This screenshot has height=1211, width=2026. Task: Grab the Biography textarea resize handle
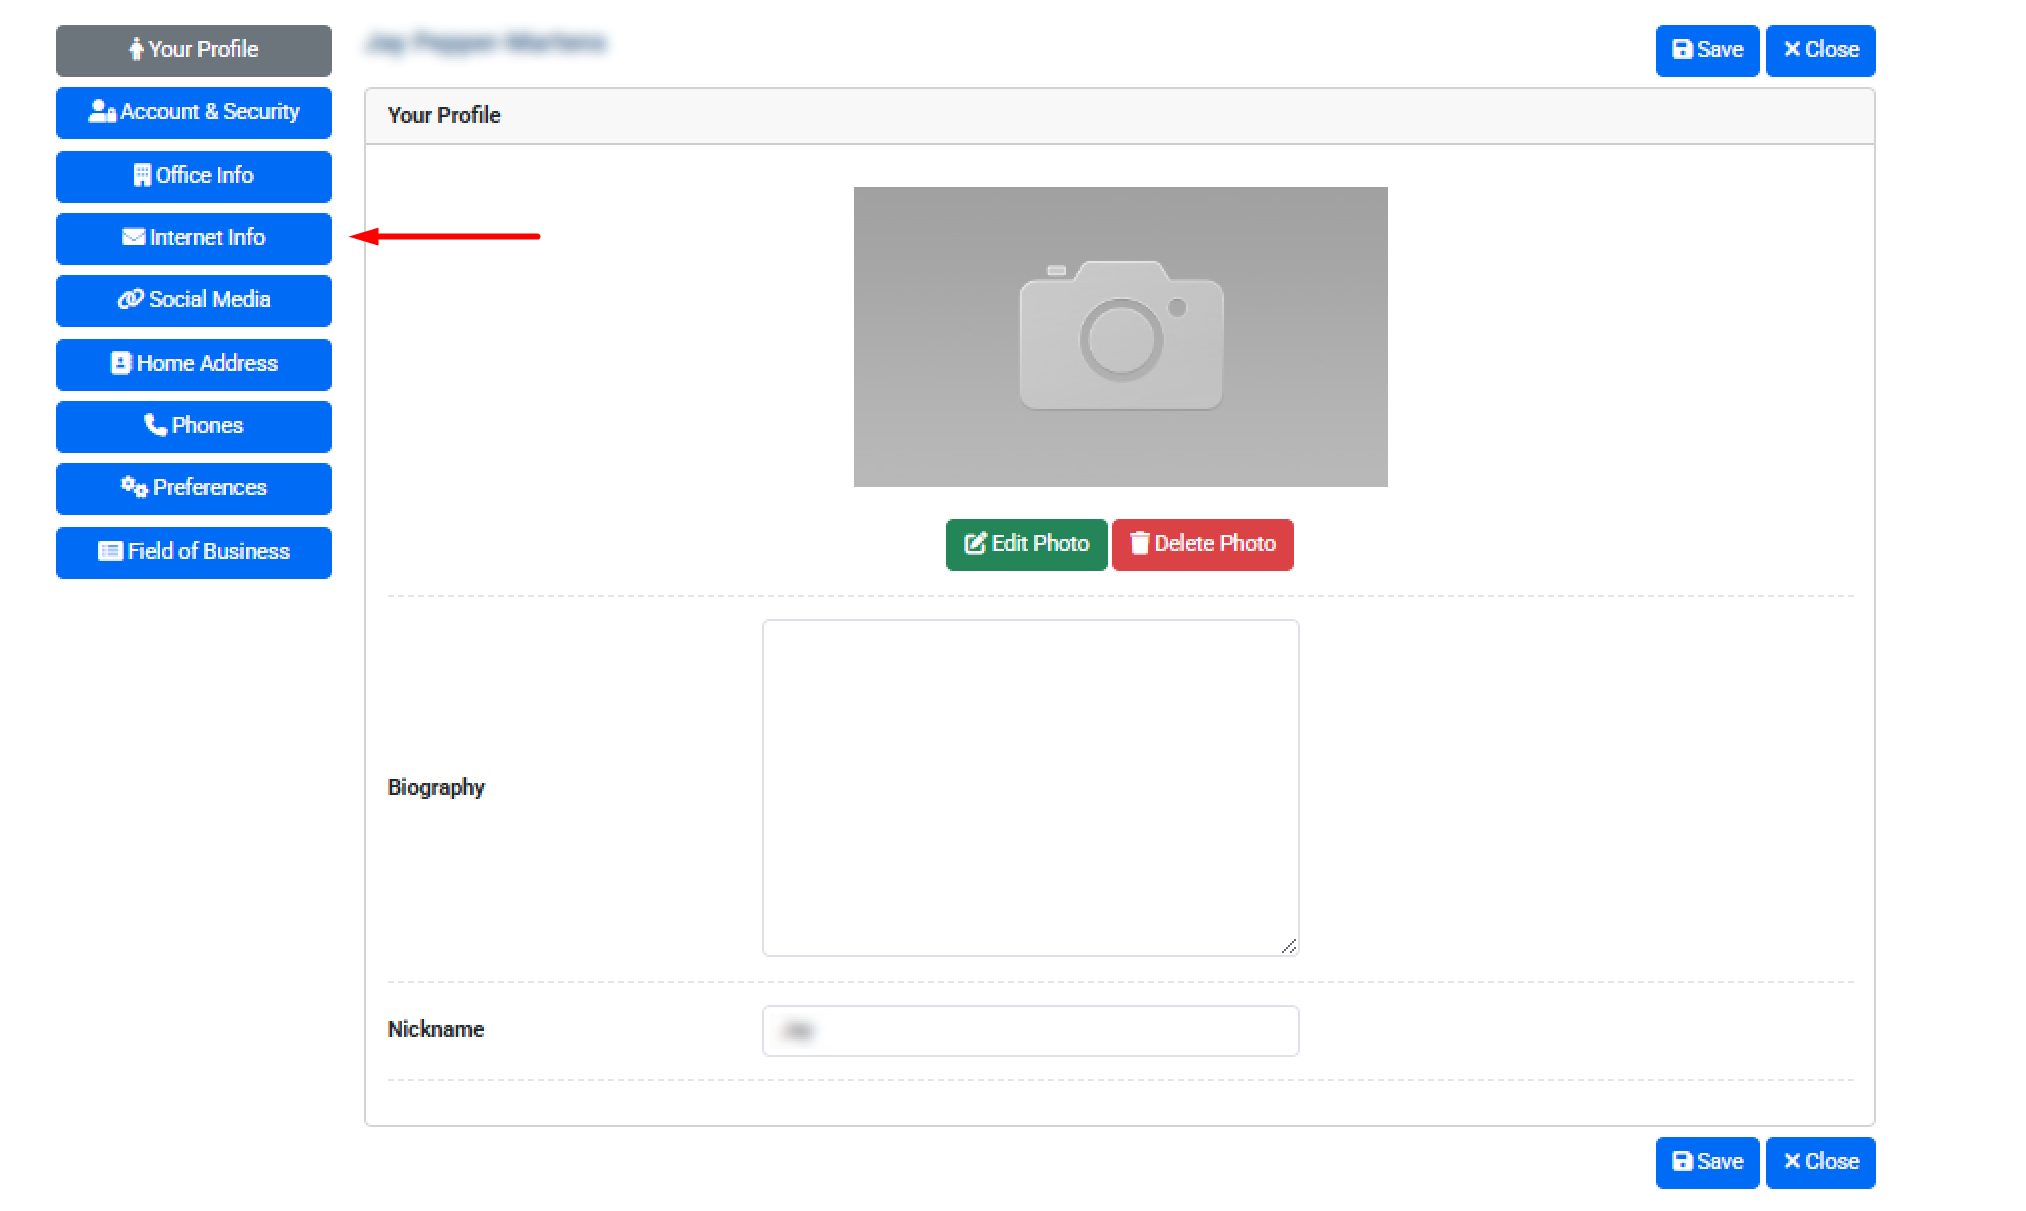pos(1289,946)
